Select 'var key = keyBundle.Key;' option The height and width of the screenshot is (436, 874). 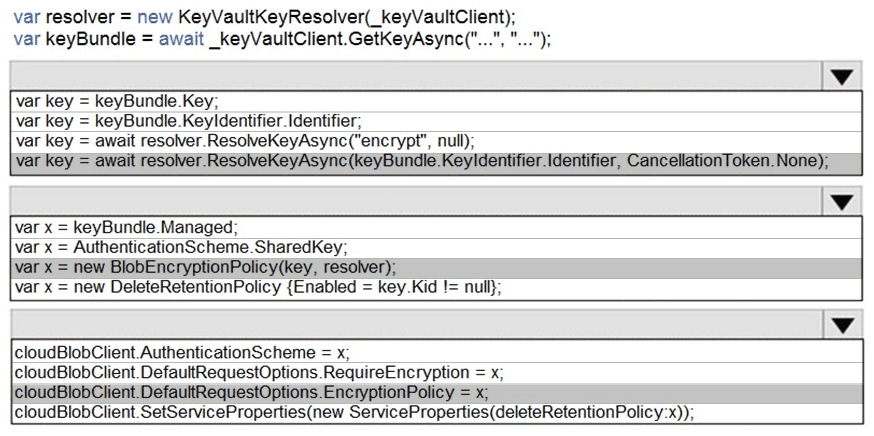coord(117,101)
